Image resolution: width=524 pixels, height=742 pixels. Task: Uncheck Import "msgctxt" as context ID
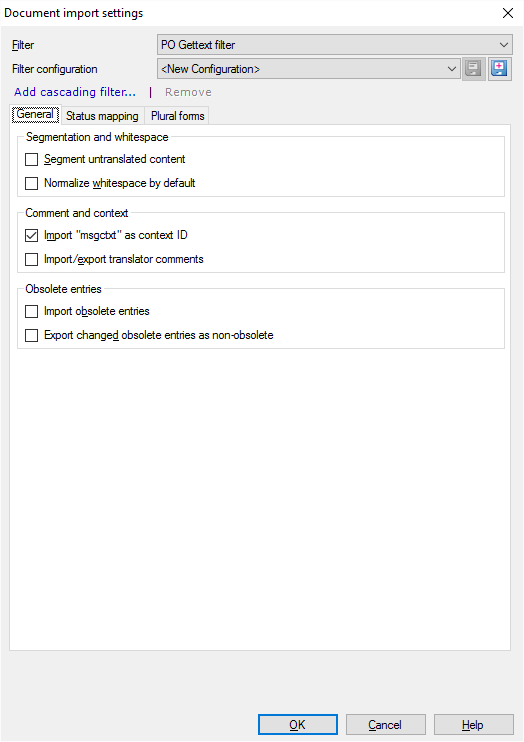tap(31, 235)
